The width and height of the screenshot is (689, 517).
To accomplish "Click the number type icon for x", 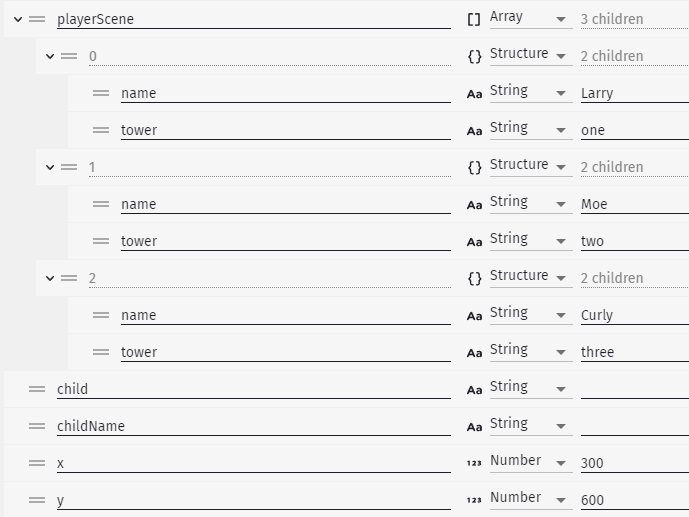I will click(474, 463).
